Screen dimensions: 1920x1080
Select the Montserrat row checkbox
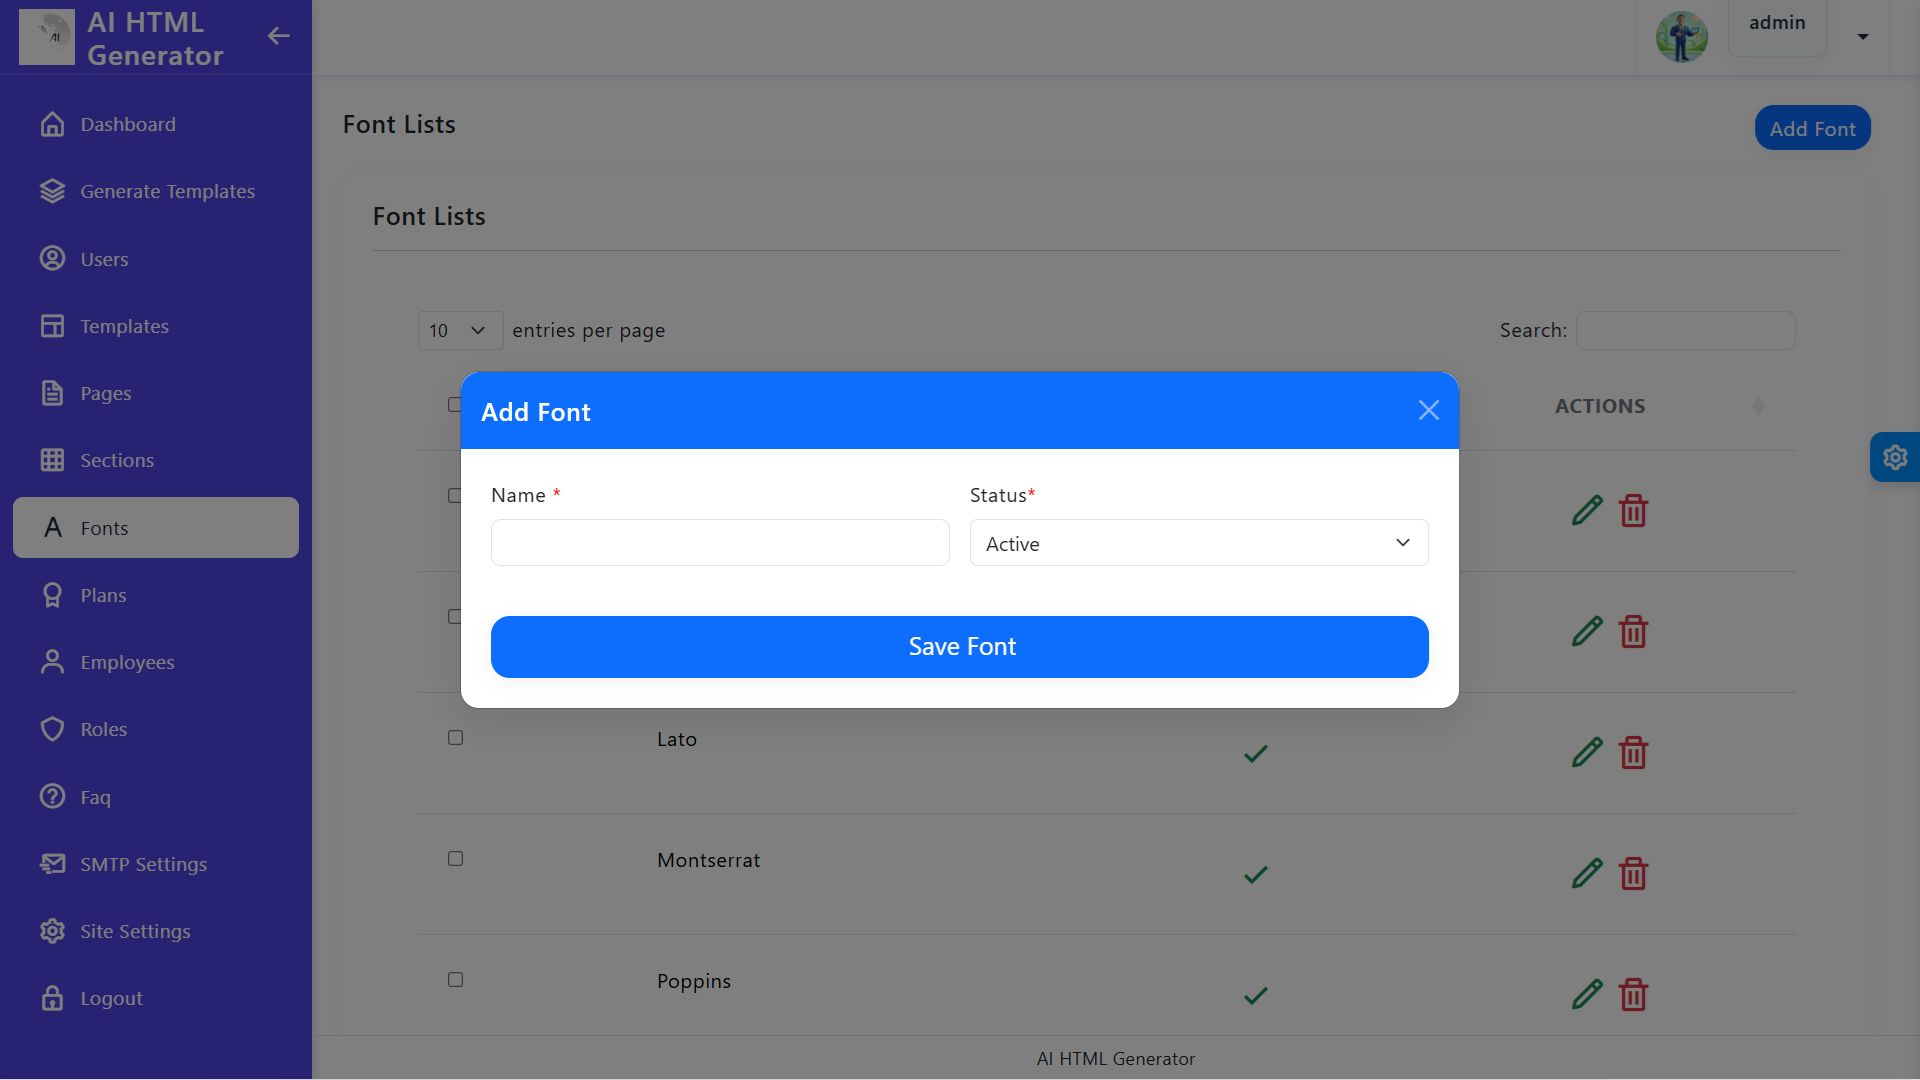coord(455,859)
